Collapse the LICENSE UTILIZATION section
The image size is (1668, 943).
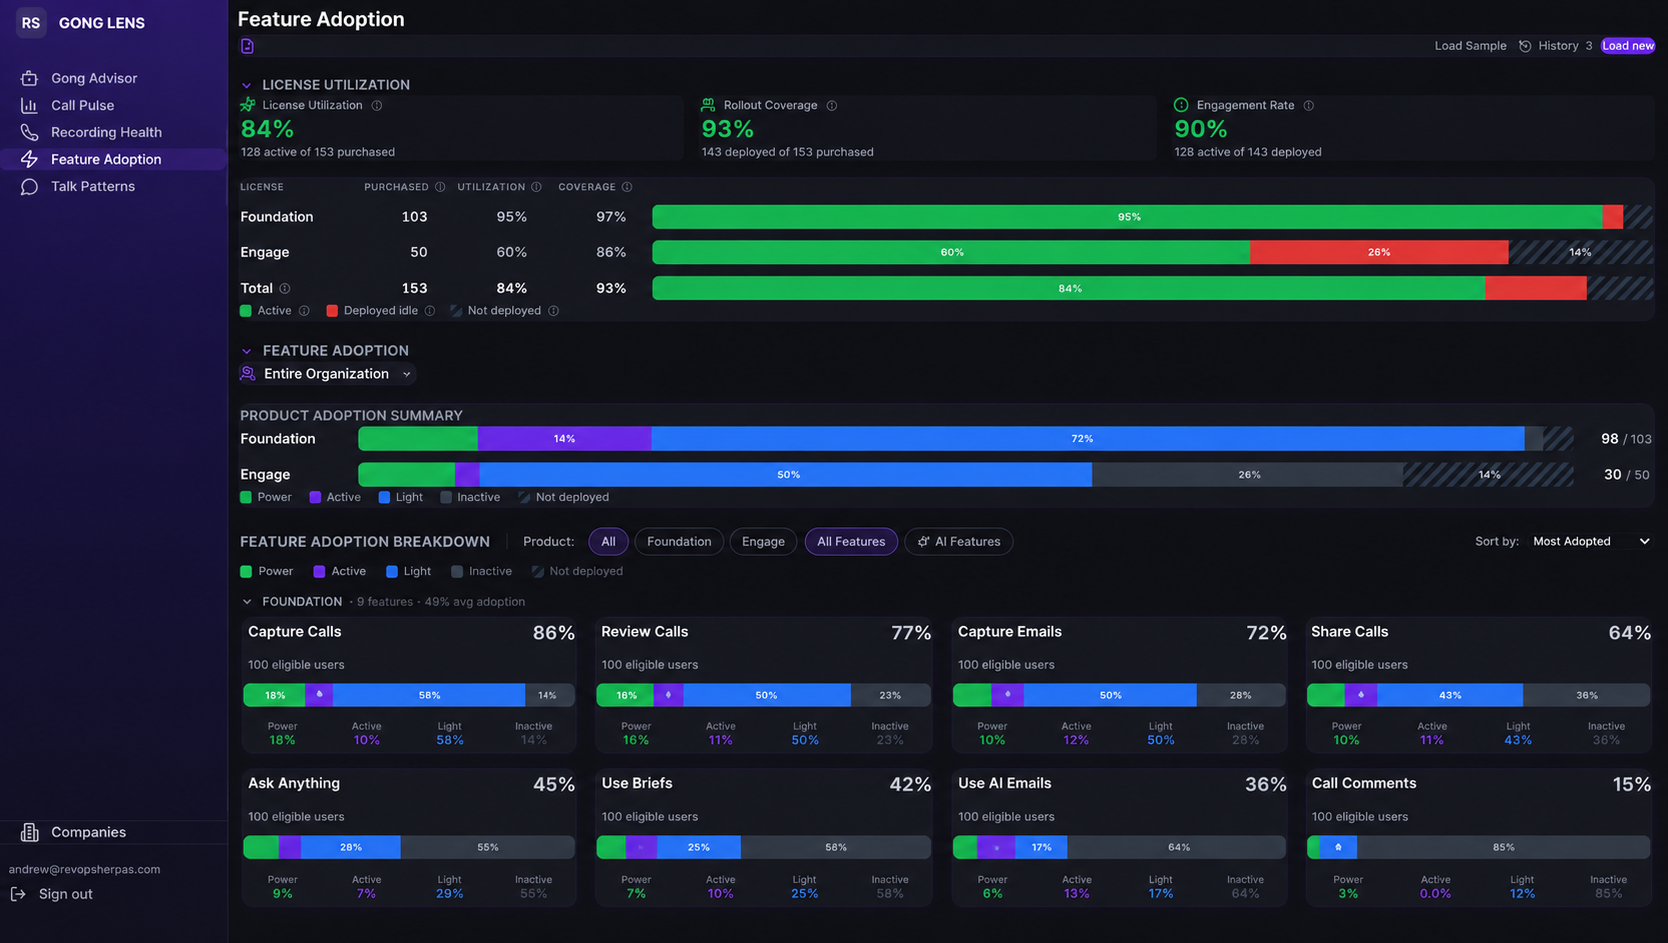[x=247, y=85]
